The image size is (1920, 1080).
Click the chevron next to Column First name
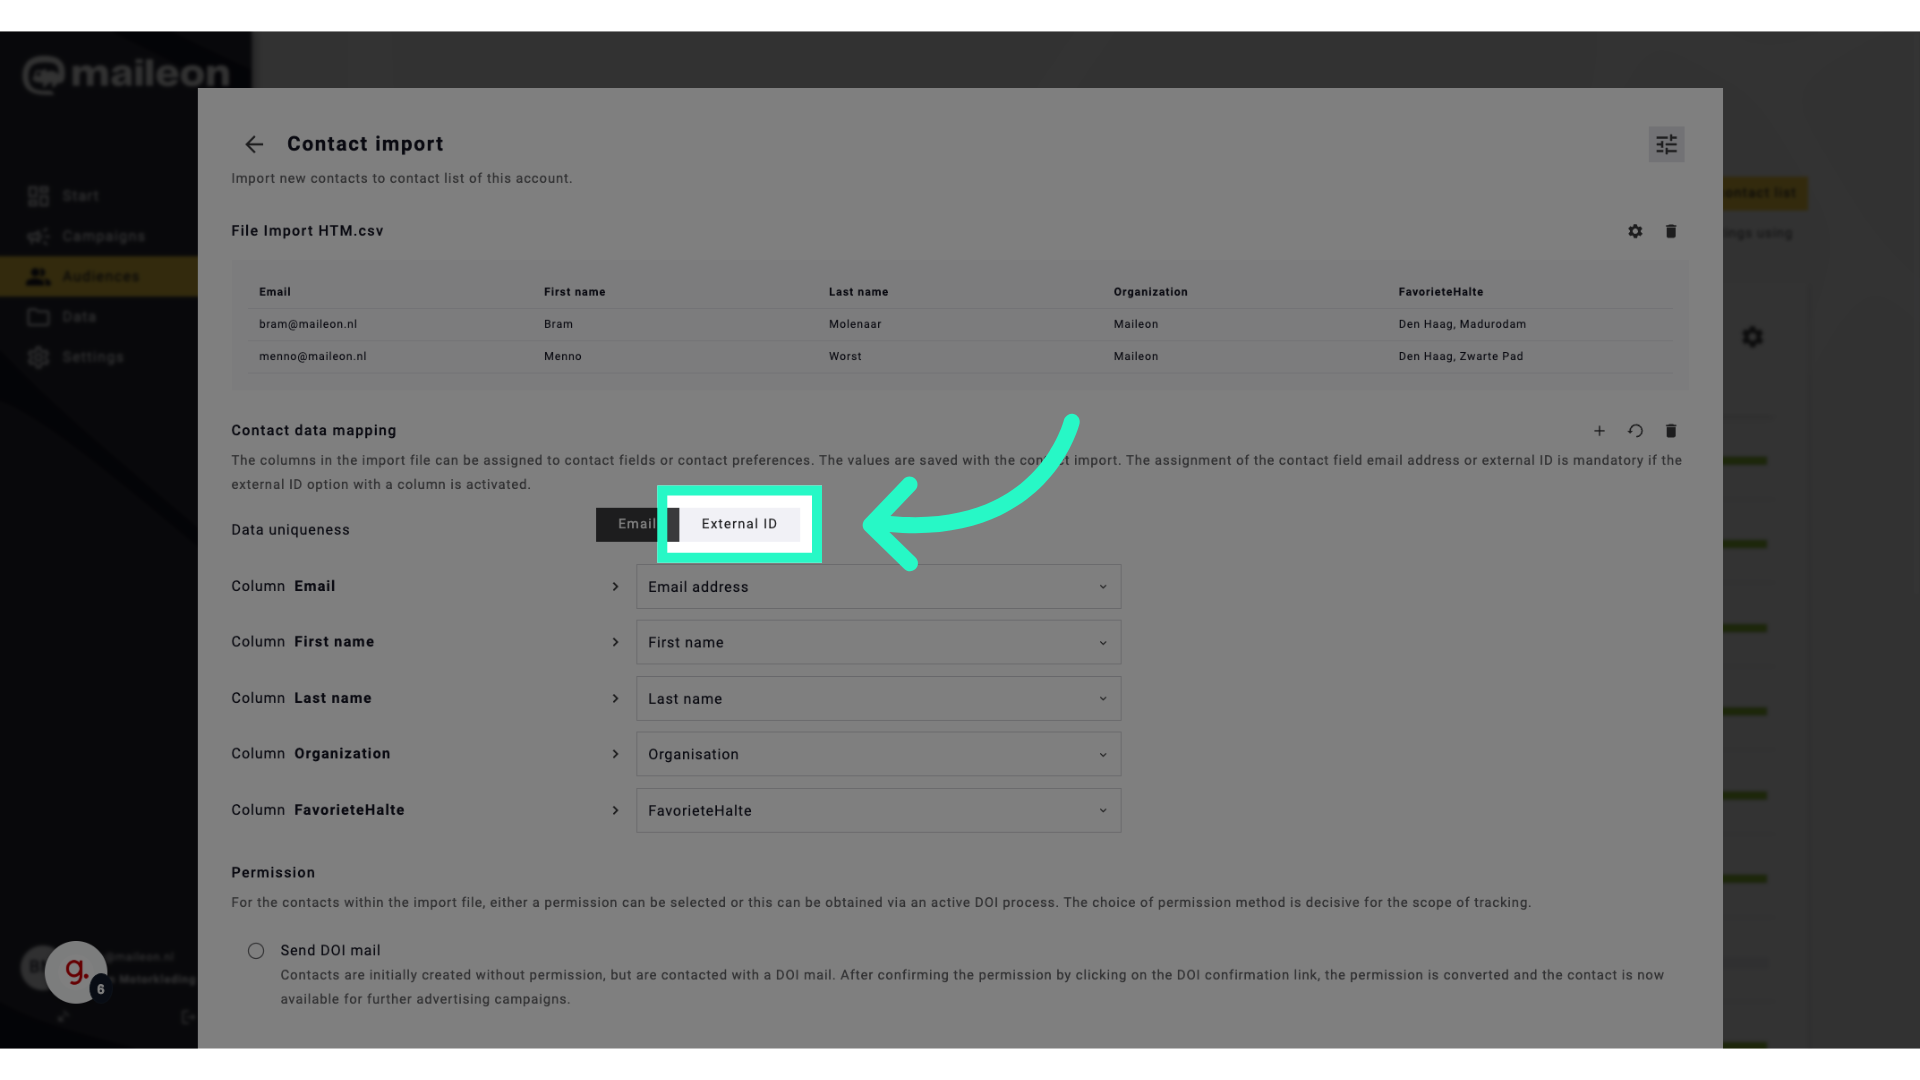coord(615,642)
